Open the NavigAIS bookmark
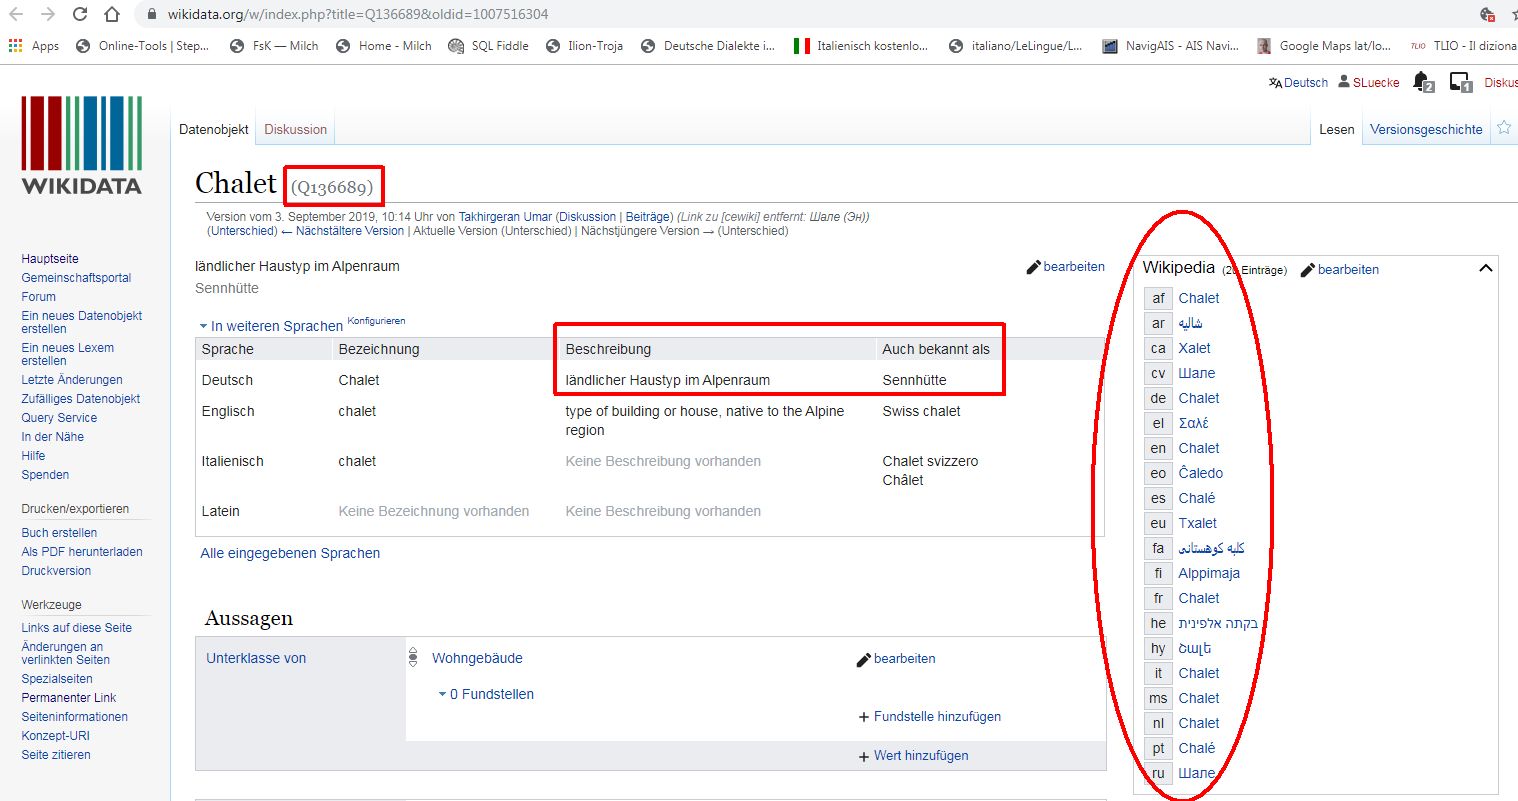Screen dimensions: 1518x801 [1171, 46]
